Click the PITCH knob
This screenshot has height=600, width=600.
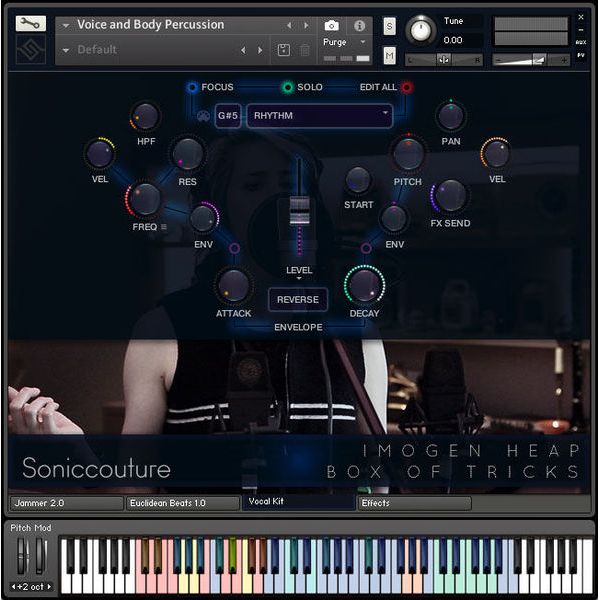(408, 154)
